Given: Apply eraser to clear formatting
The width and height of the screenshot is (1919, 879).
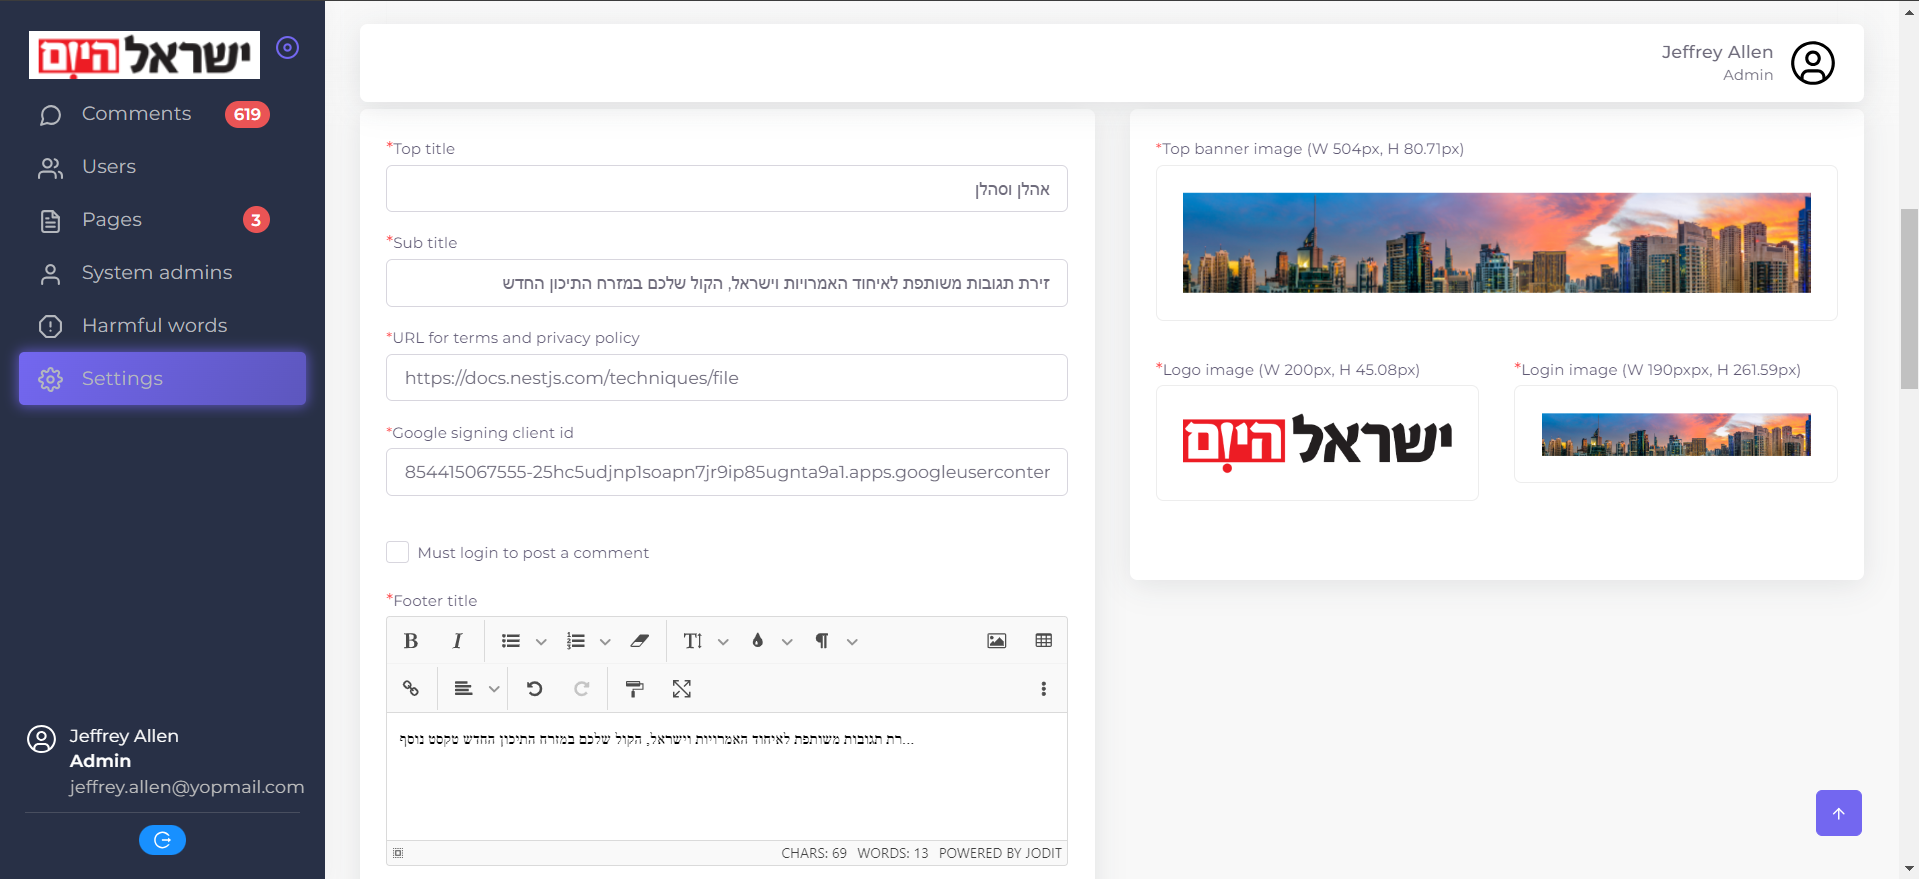Looking at the screenshot, I should [x=640, y=641].
